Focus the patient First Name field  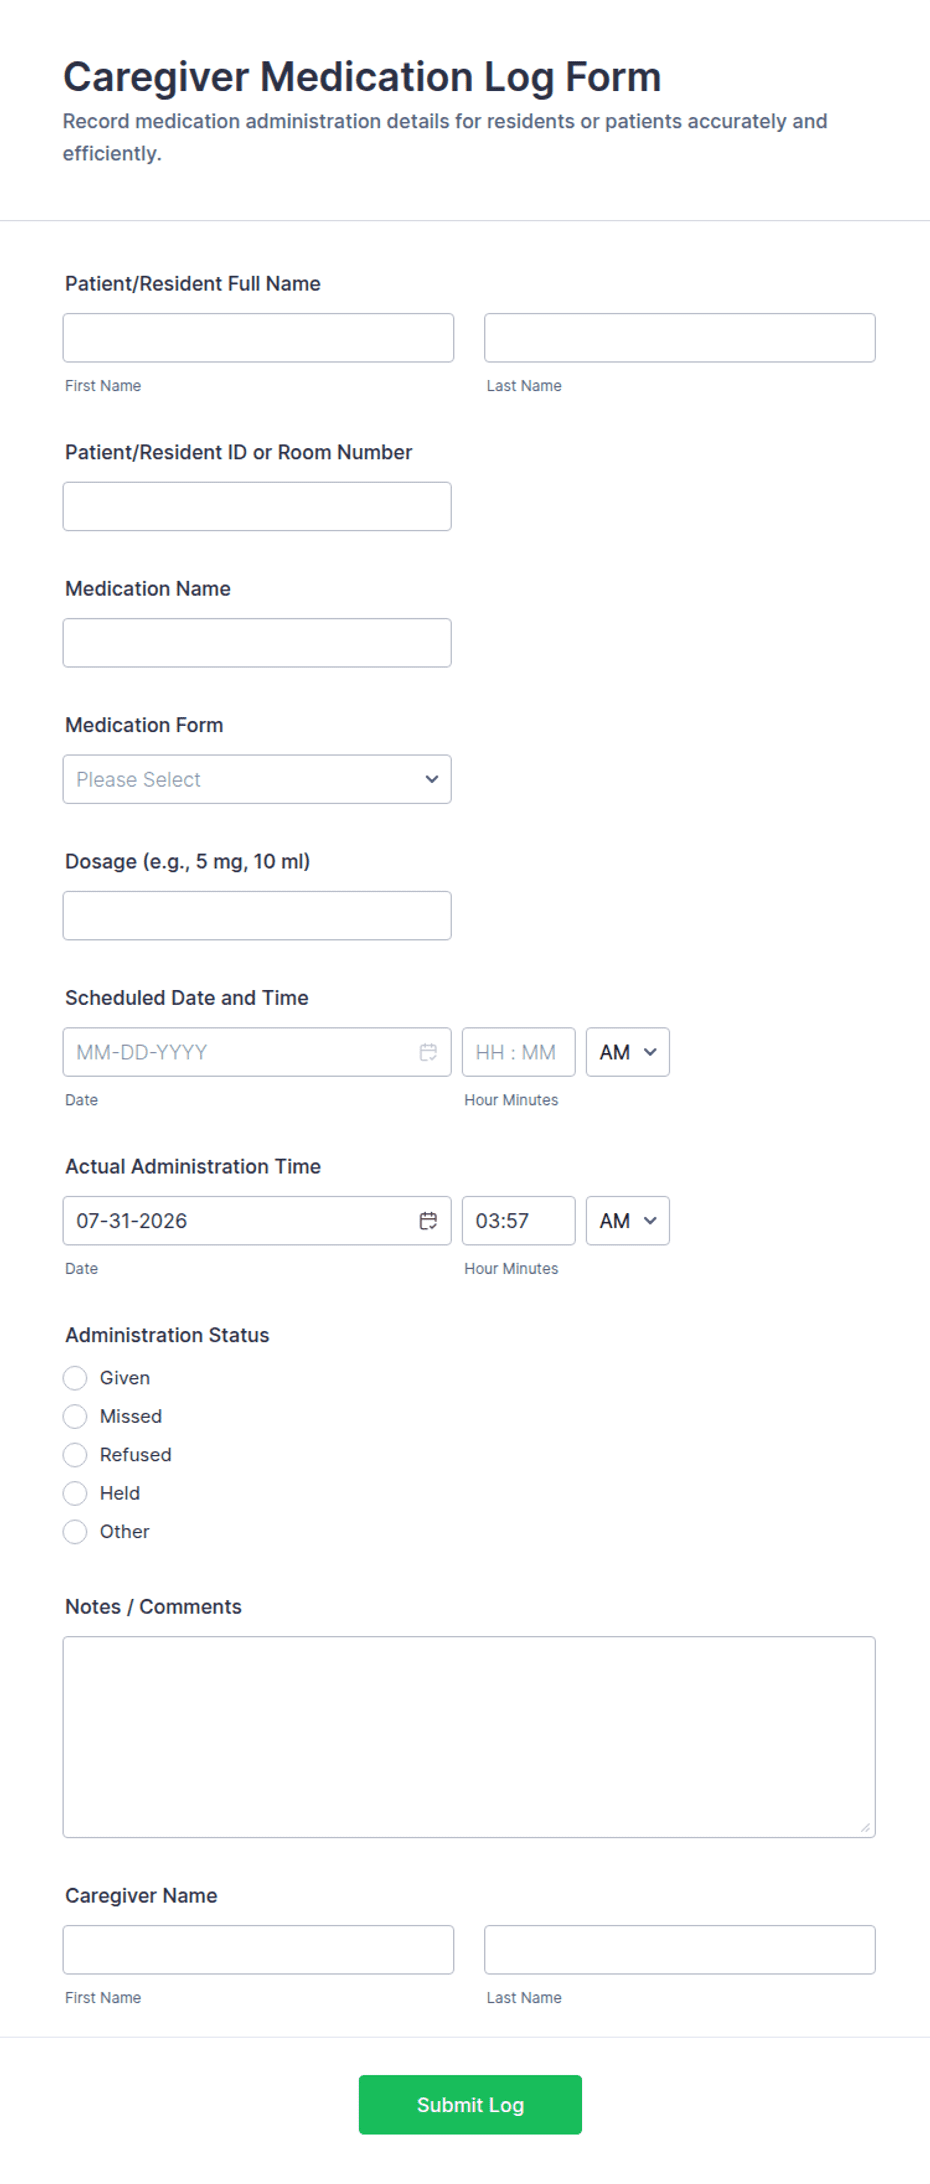tap(258, 338)
